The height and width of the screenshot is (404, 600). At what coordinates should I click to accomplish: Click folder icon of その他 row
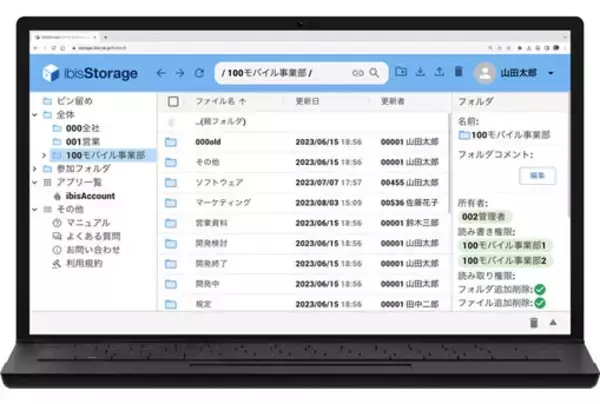pyautogui.click(x=171, y=162)
